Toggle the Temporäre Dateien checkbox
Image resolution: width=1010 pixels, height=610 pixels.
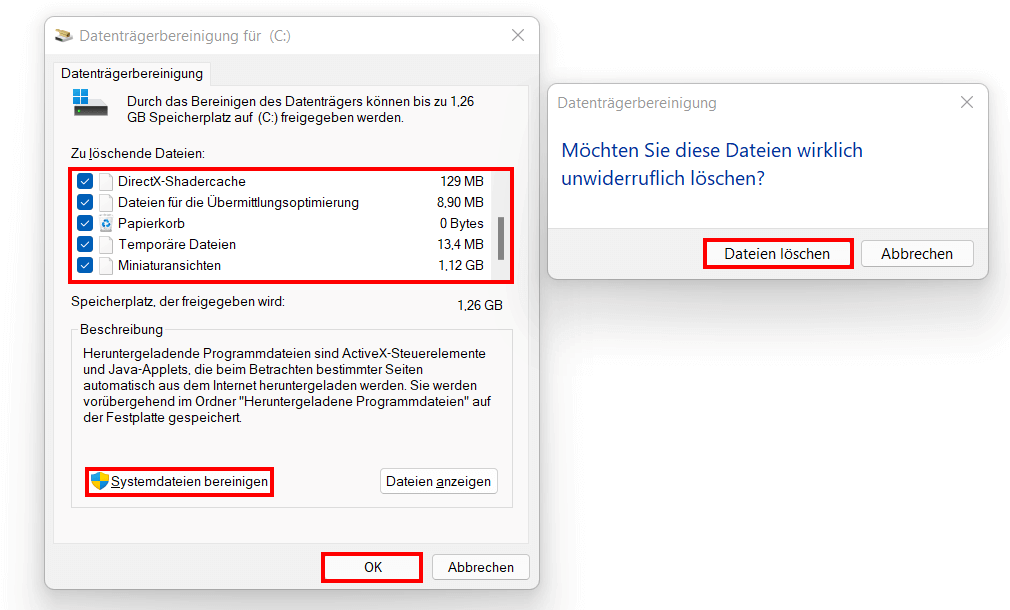[x=85, y=244]
